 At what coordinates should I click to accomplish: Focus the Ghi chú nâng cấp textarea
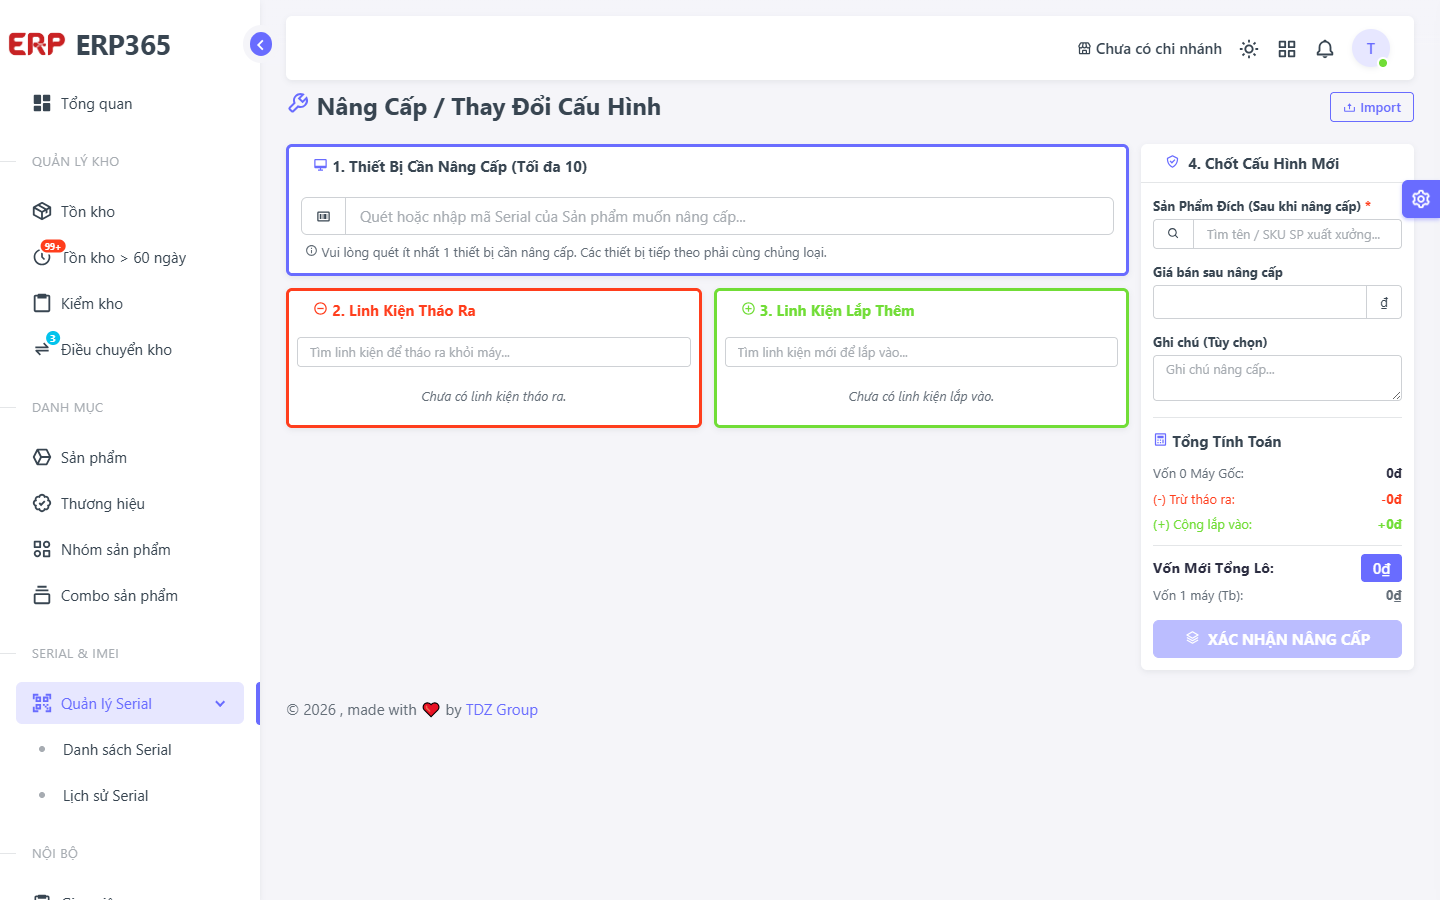pyautogui.click(x=1277, y=378)
